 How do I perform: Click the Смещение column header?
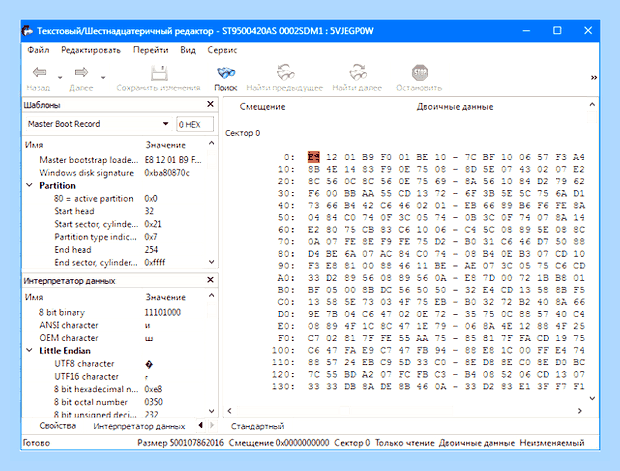tap(263, 107)
